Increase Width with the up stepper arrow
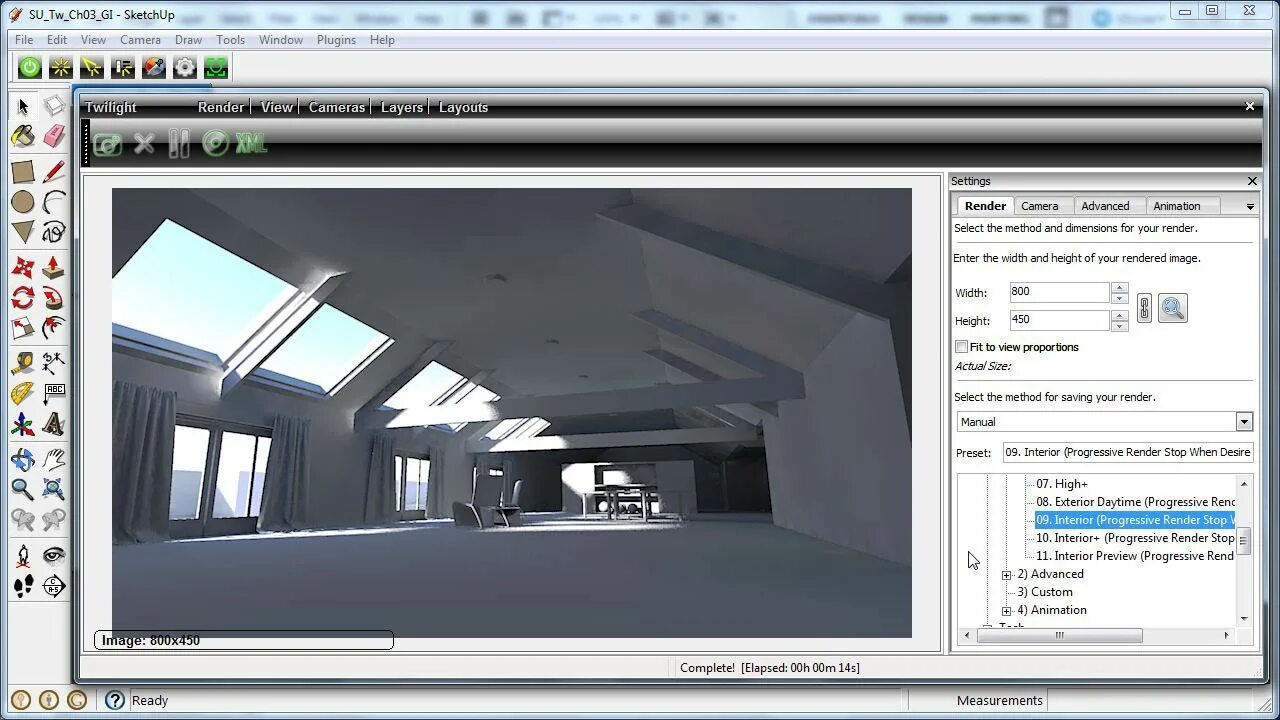The image size is (1280, 720). click(1120, 286)
